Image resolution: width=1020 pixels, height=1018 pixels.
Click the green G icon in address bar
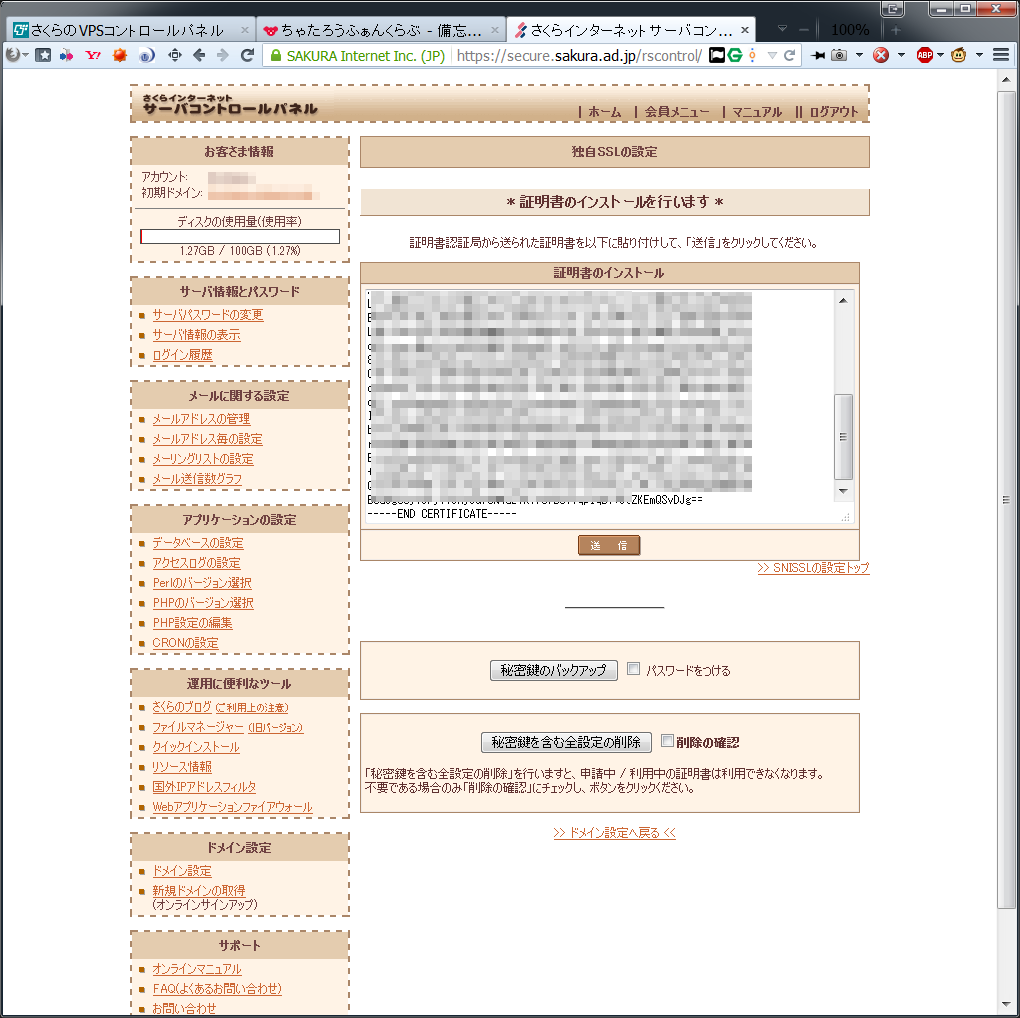pos(735,55)
